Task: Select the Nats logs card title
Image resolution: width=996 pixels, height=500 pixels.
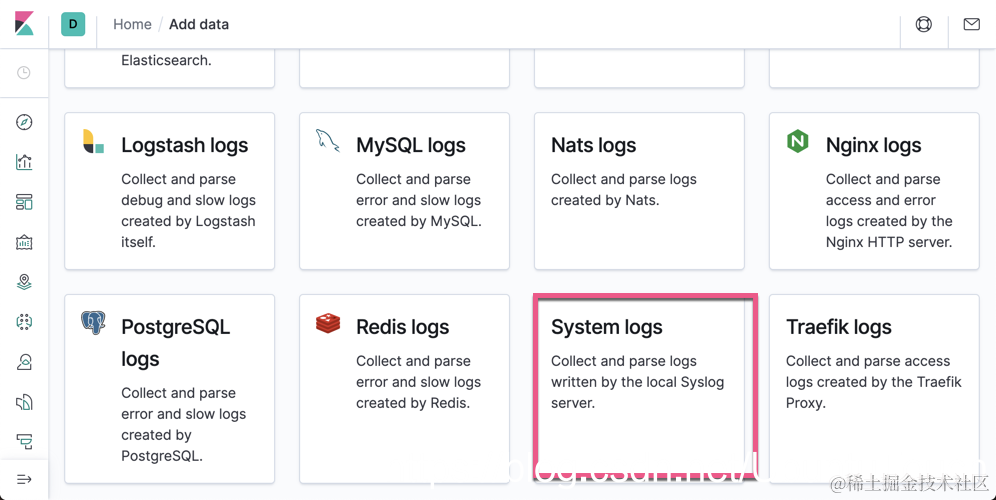Action: 593,145
